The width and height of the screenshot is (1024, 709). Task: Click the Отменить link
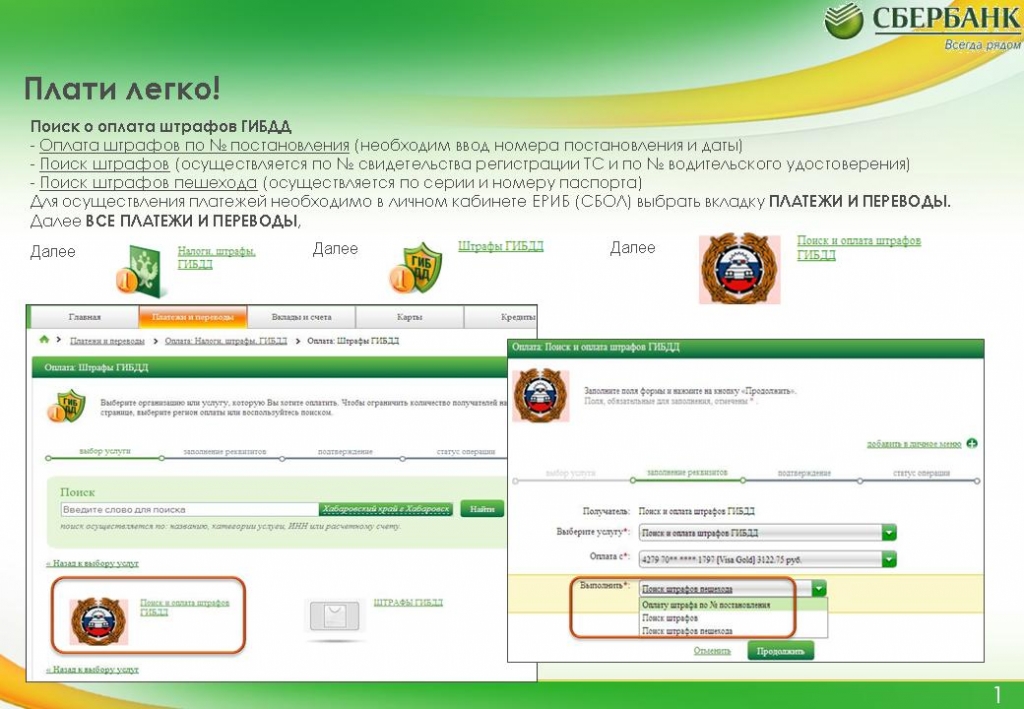[713, 651]
